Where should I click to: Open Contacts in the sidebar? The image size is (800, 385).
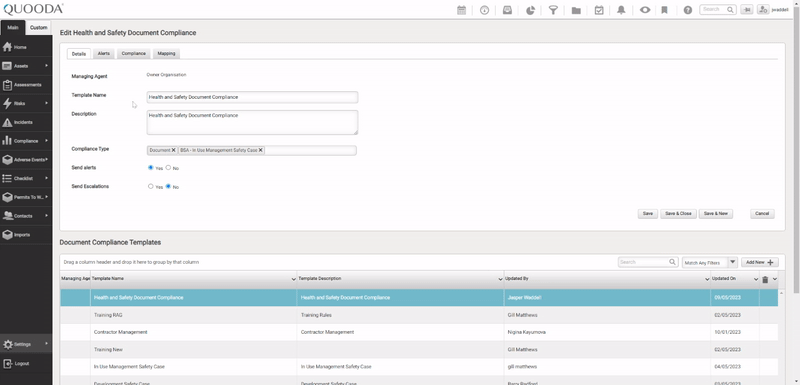26,216
